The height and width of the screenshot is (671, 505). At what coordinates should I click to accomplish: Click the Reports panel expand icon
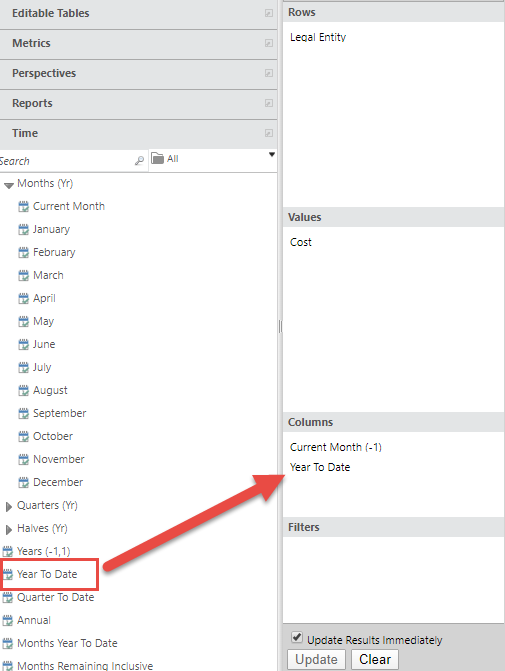[x=268, y=103]
